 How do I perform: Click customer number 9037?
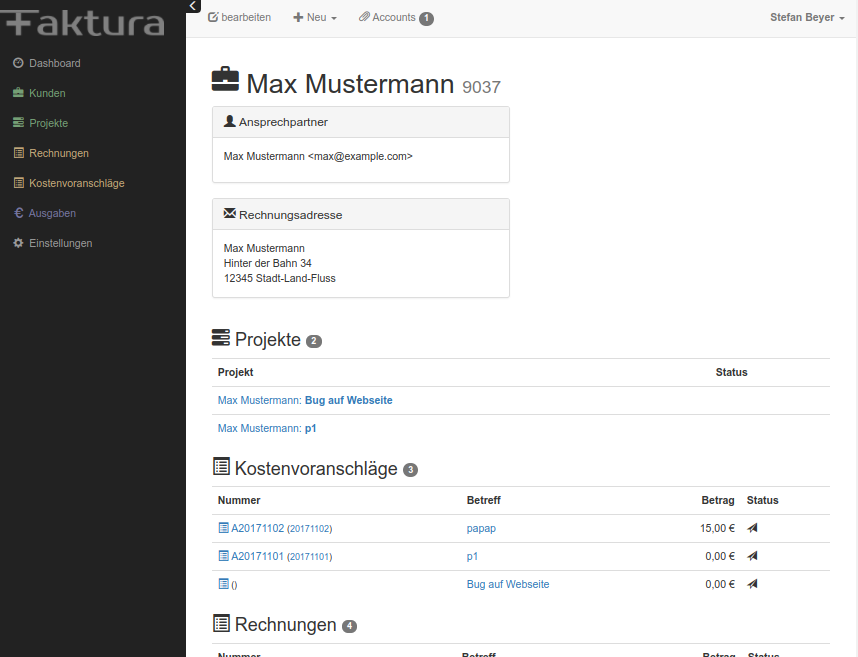coord(482,87)
